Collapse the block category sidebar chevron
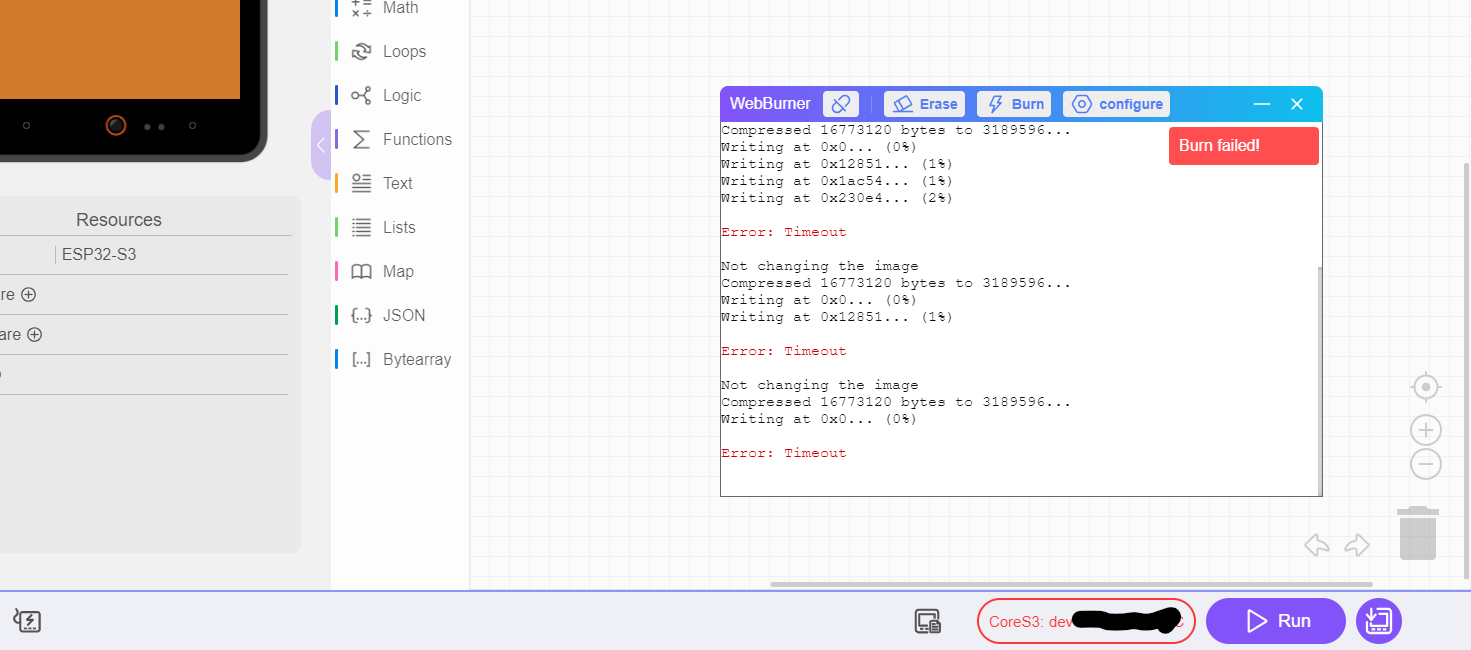 coord(321,145)
